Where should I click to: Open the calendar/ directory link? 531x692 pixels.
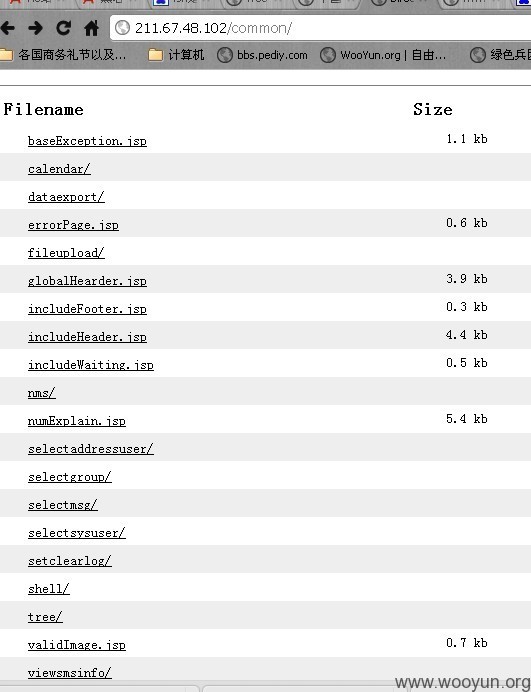point(59,169)
